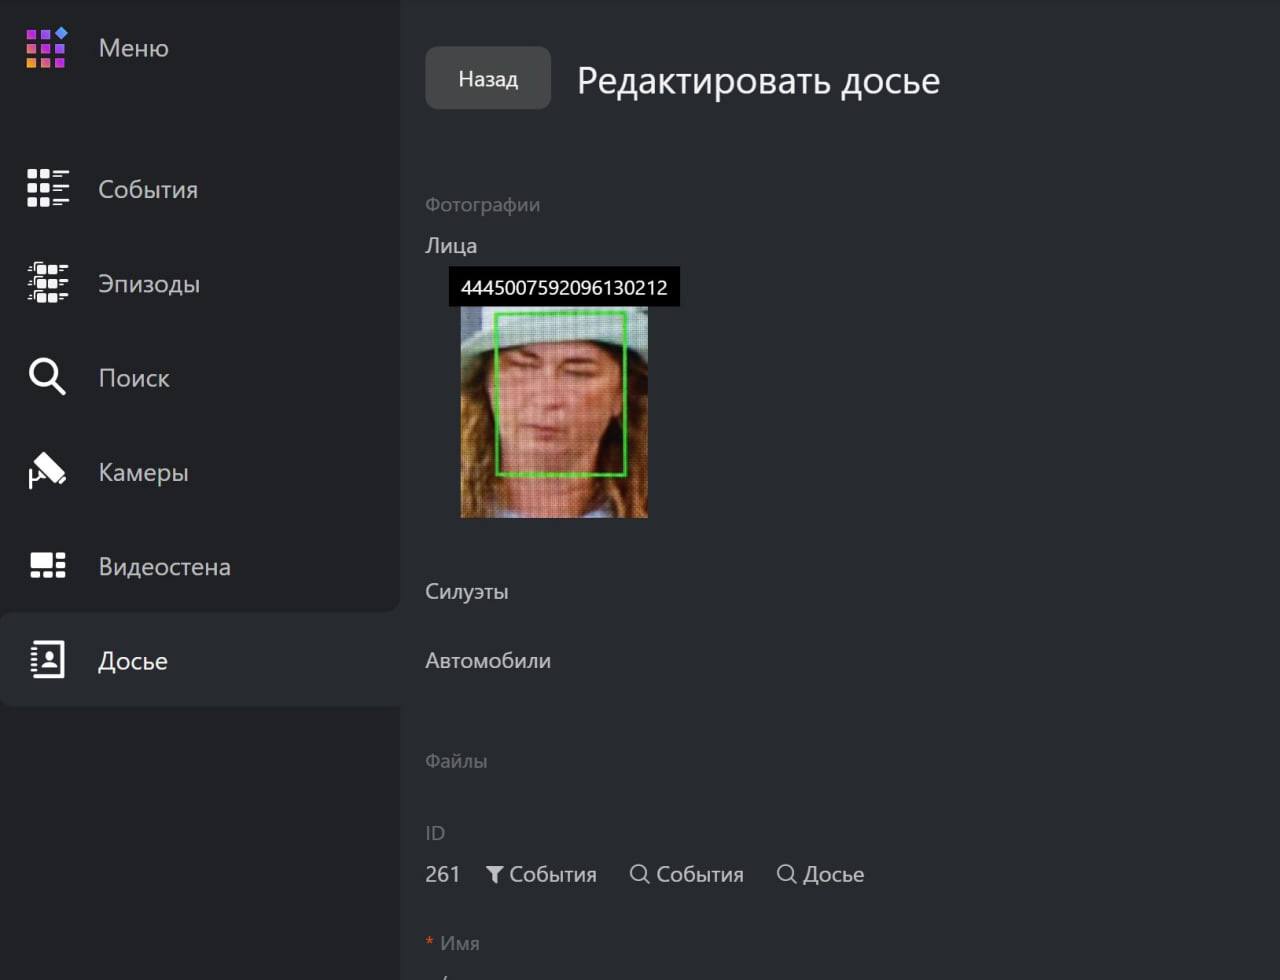Click the magnifier icon before События search link

pyautogui.click(x=639, y=874)
